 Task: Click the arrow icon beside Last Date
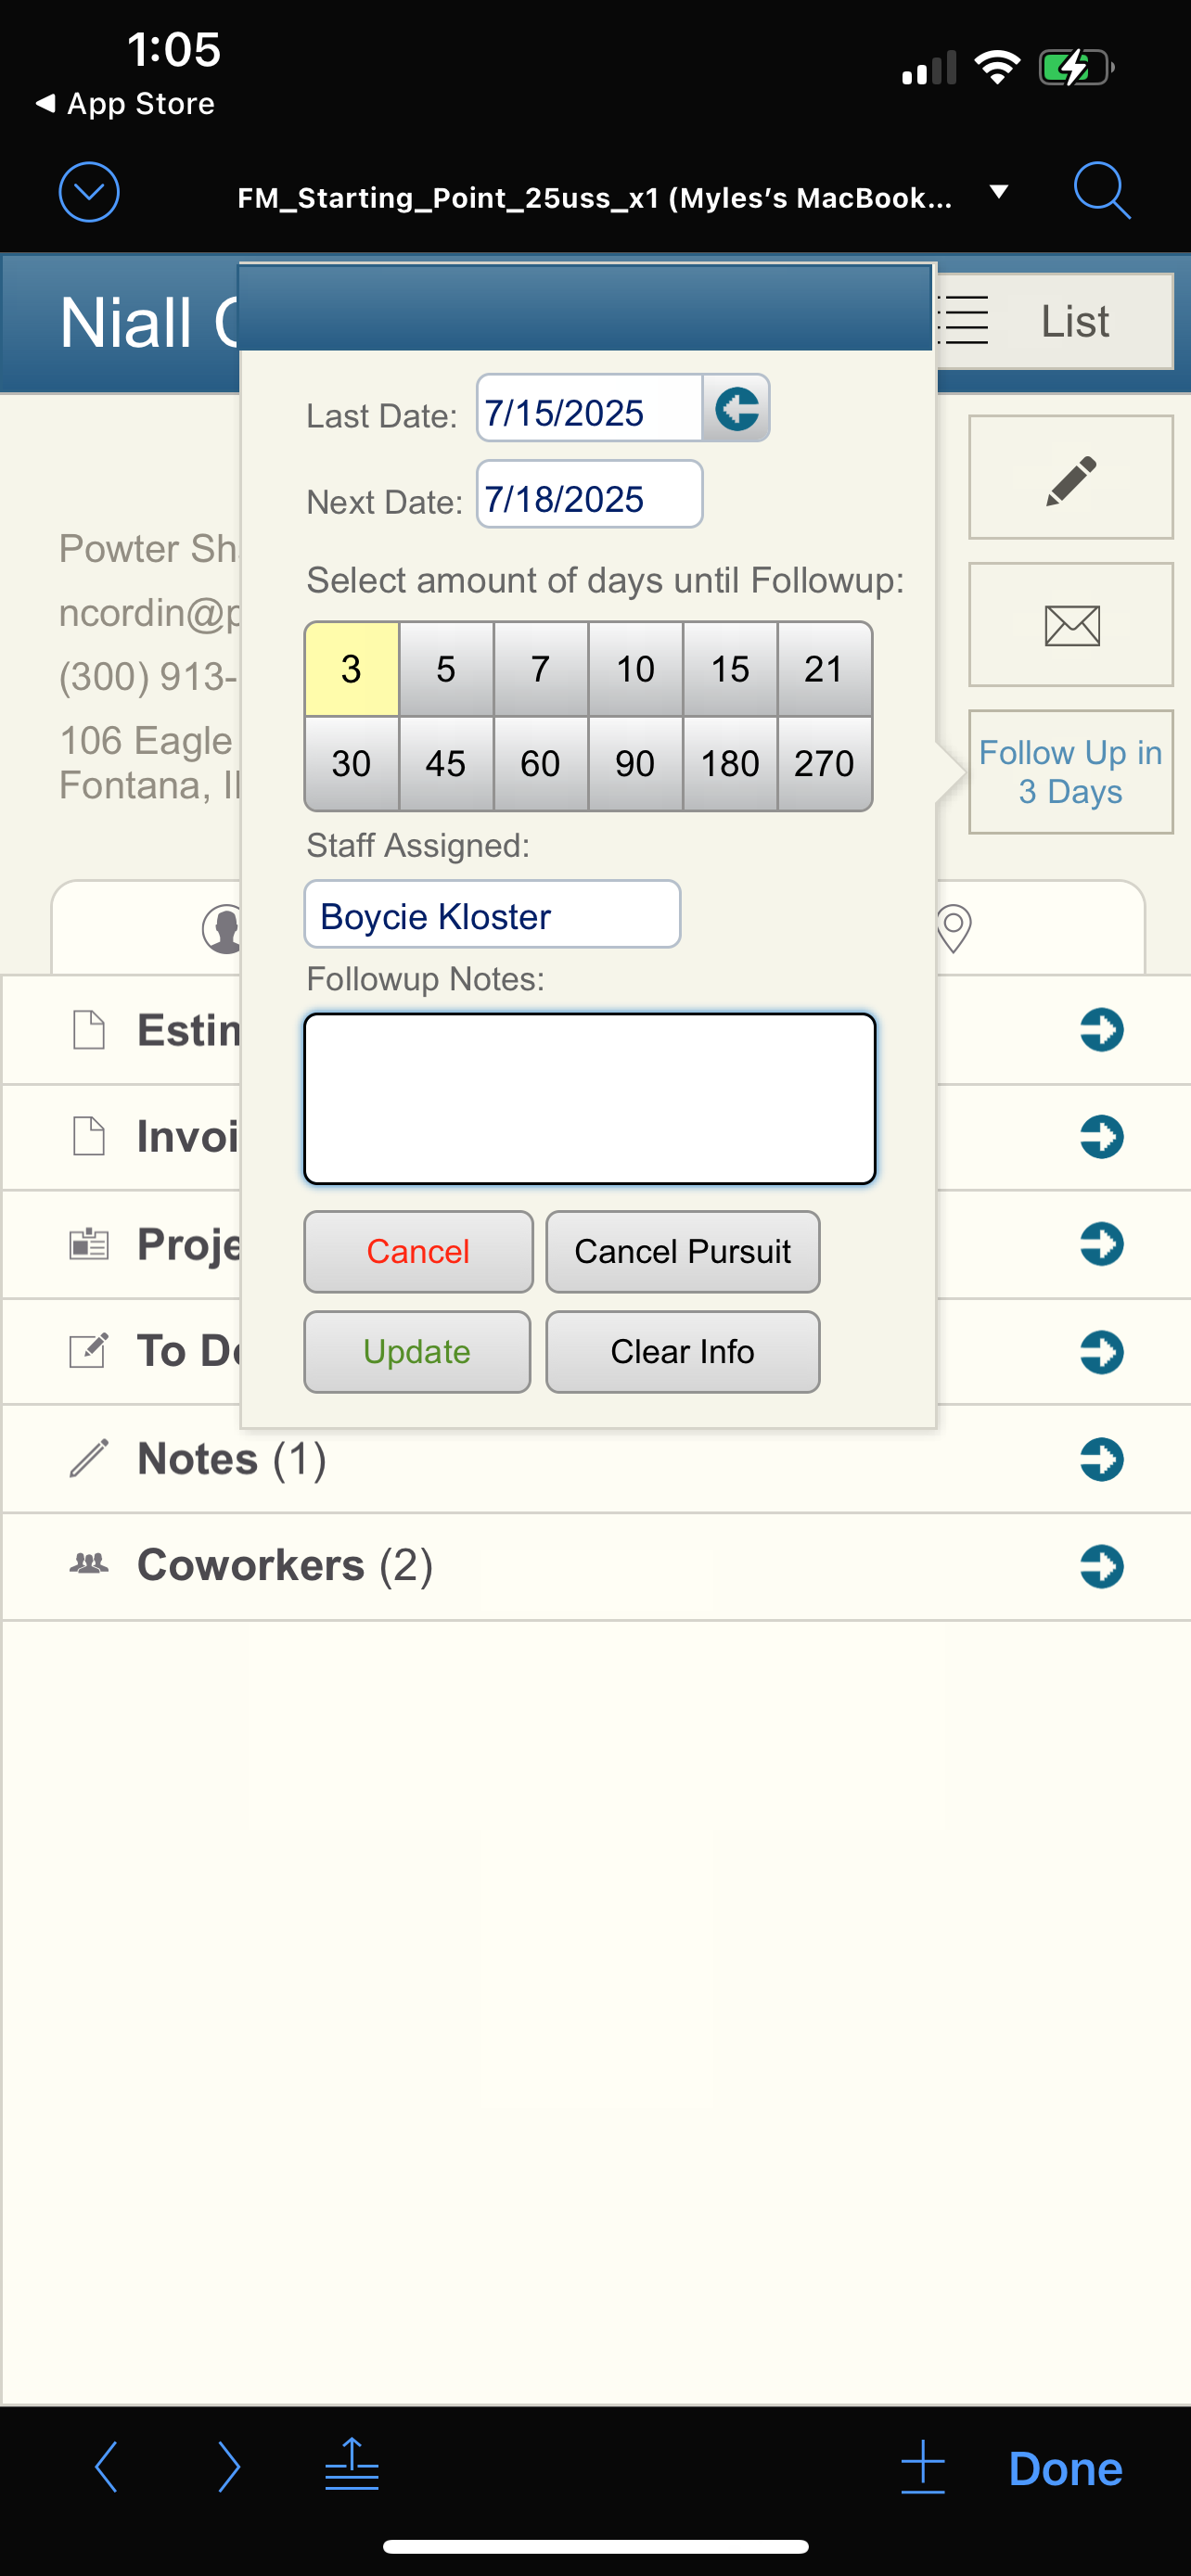(737, 408)
